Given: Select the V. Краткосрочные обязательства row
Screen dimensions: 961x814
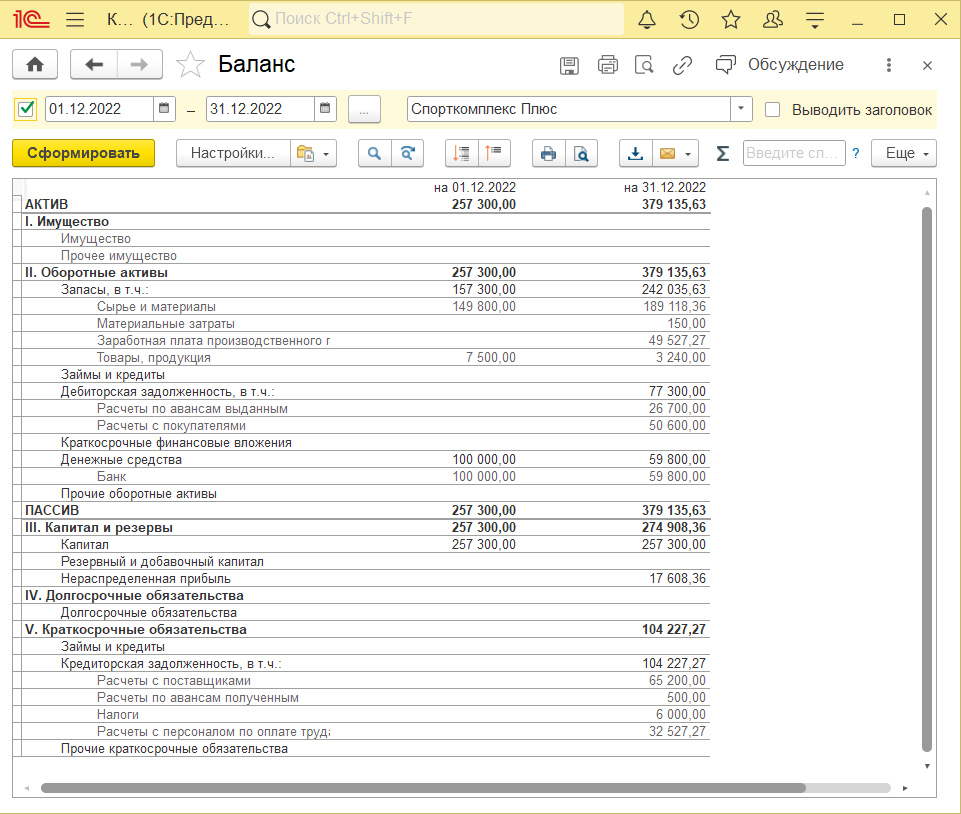Looking at the screenshot, I should (366, 630).
